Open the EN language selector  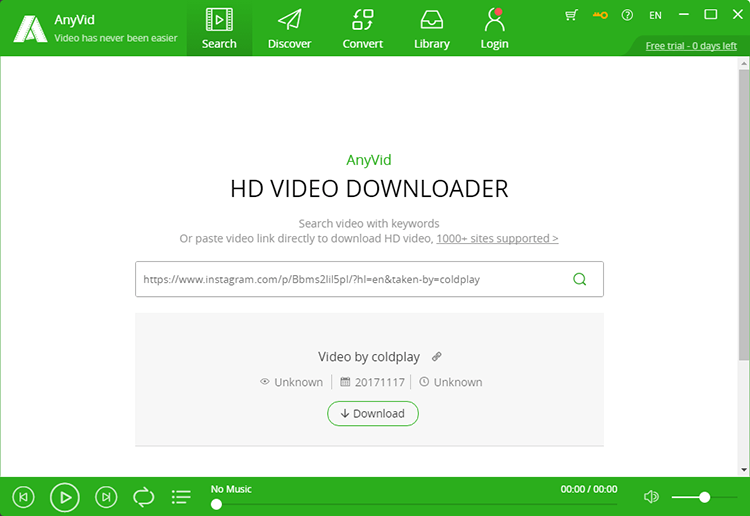coord(655,15)
